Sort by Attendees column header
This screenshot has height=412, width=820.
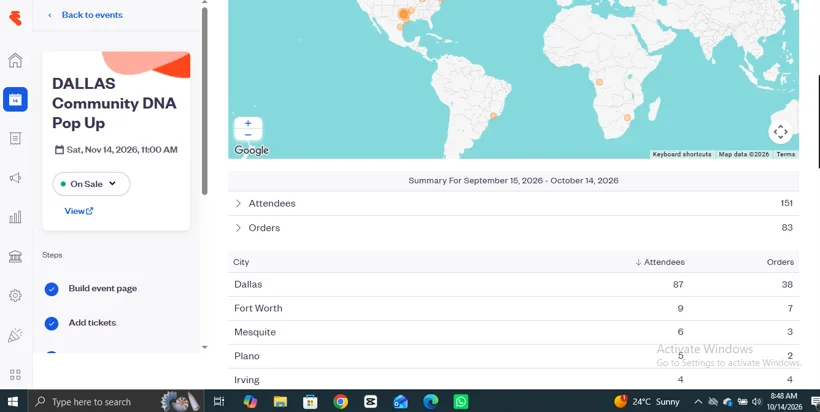(660, 262)
